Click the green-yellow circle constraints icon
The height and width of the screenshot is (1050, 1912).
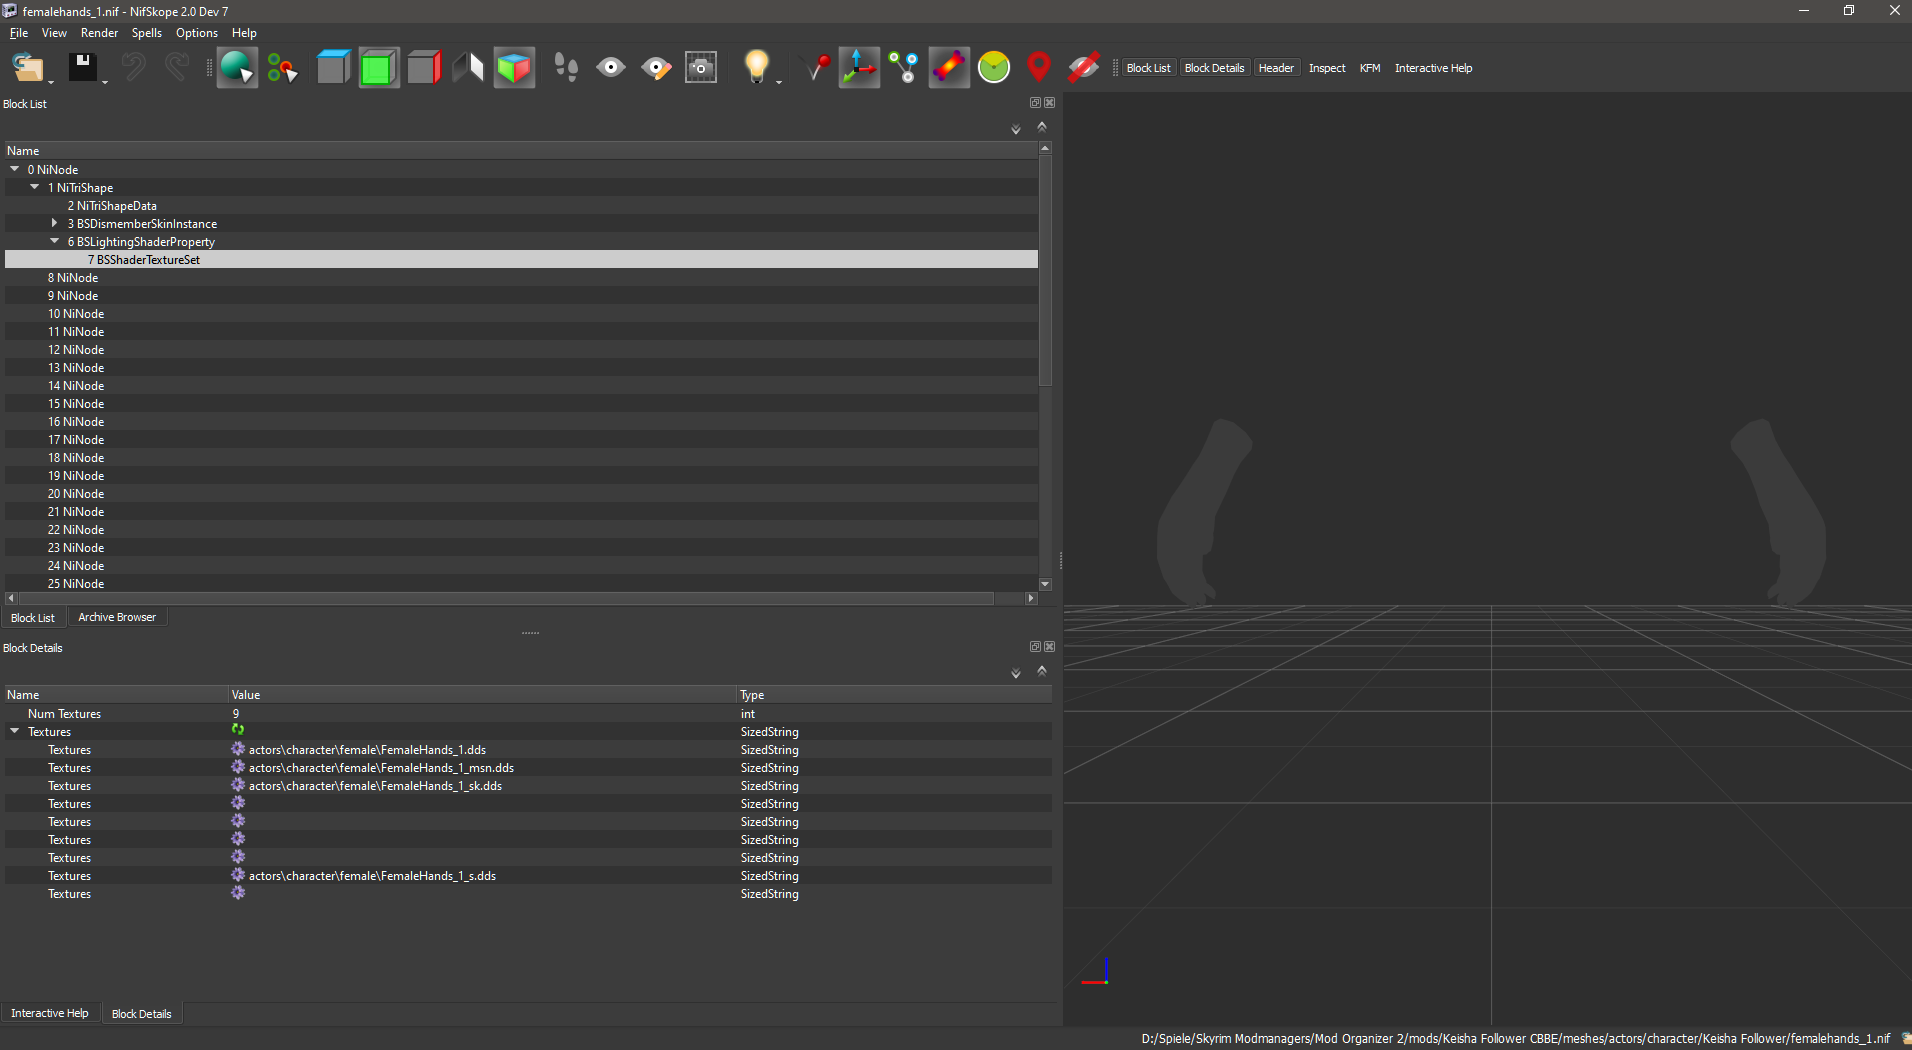coord(994,68)
